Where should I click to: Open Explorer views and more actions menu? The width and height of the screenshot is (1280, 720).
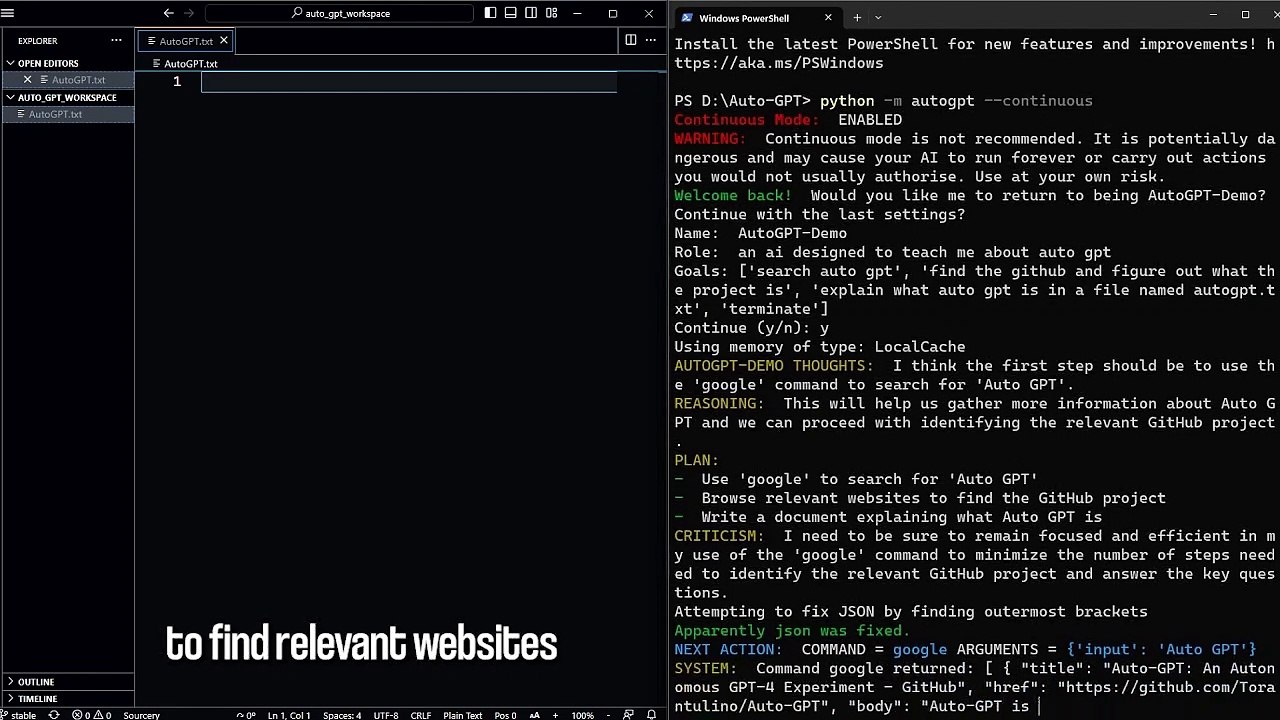116,41
